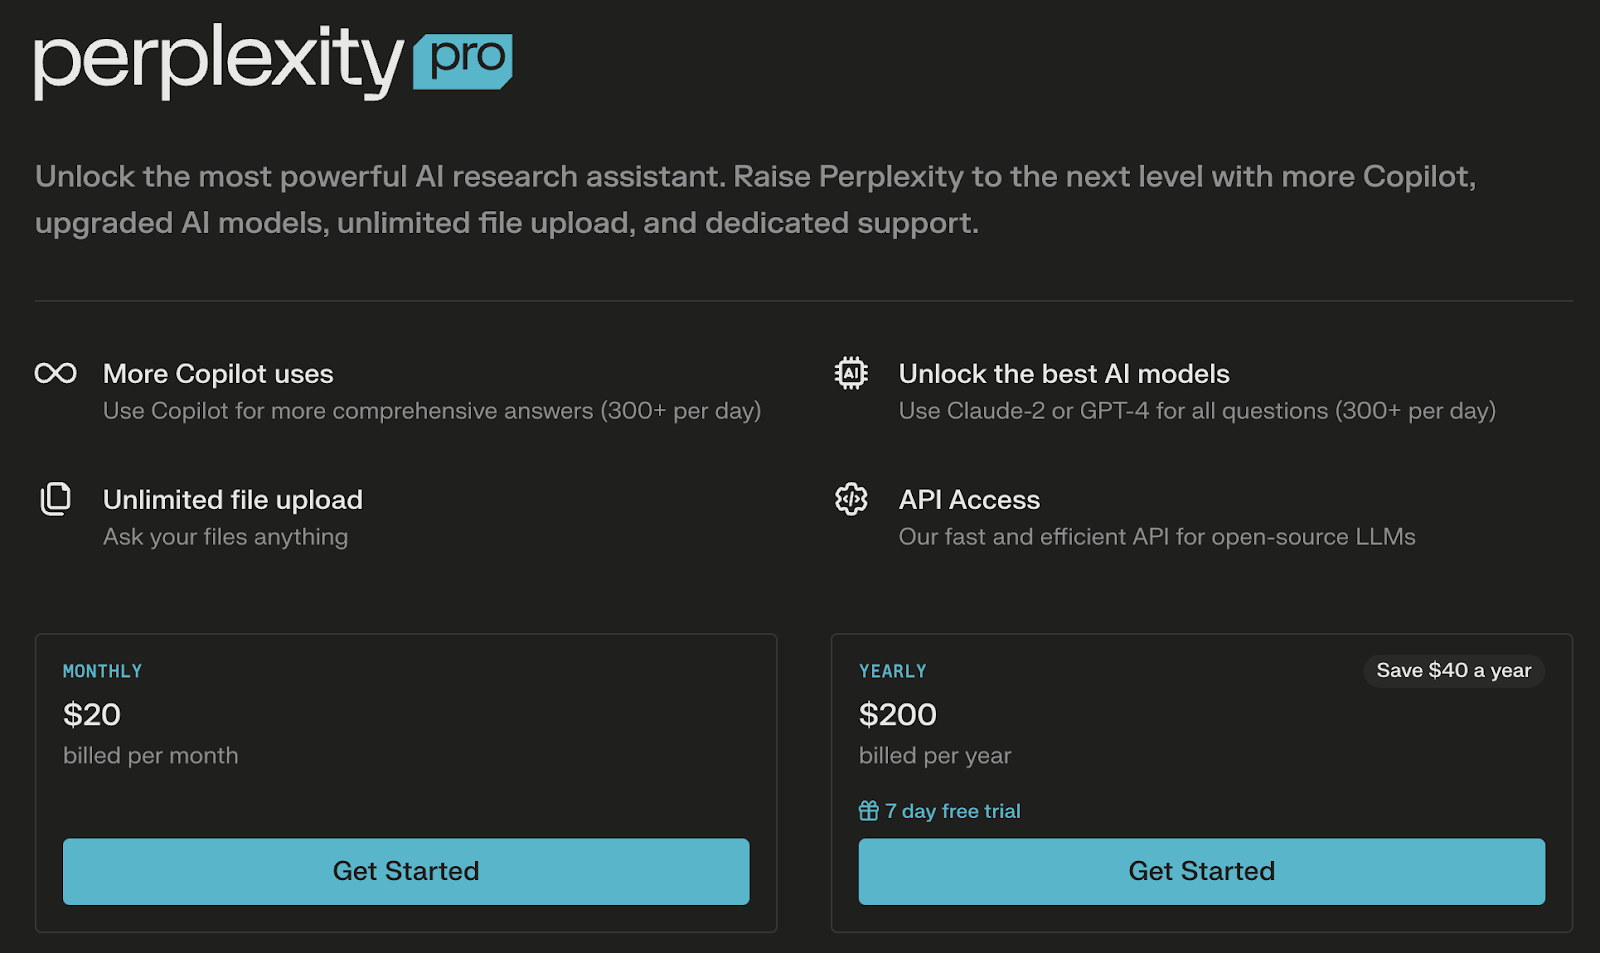Click the API Access heading
1600x953 pixels.
pyautogui.click(x=969, y=500)
